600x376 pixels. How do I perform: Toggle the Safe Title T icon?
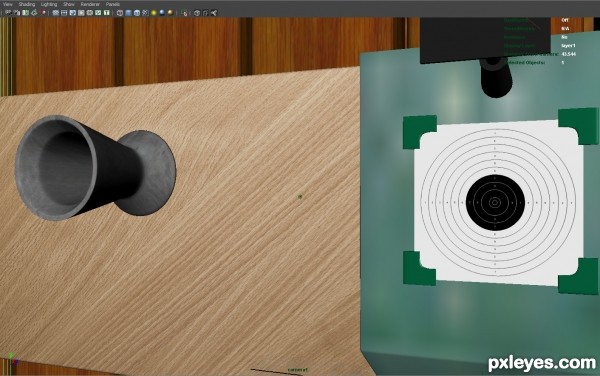(107, 13)
